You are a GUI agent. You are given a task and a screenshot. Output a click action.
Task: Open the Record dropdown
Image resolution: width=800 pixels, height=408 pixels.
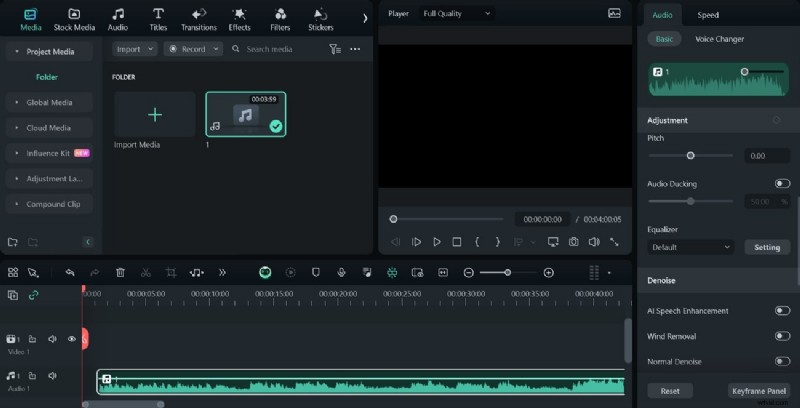193,49
